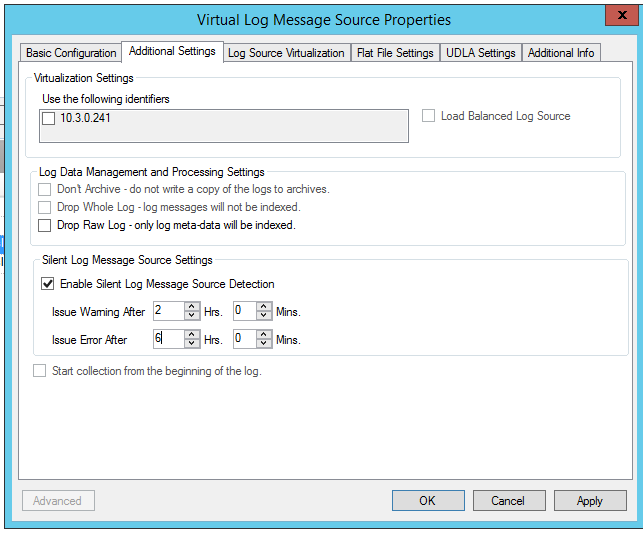Increase Issue Error After hours spinner
Screen dimensions: 643x533
(x=192, y=335)
